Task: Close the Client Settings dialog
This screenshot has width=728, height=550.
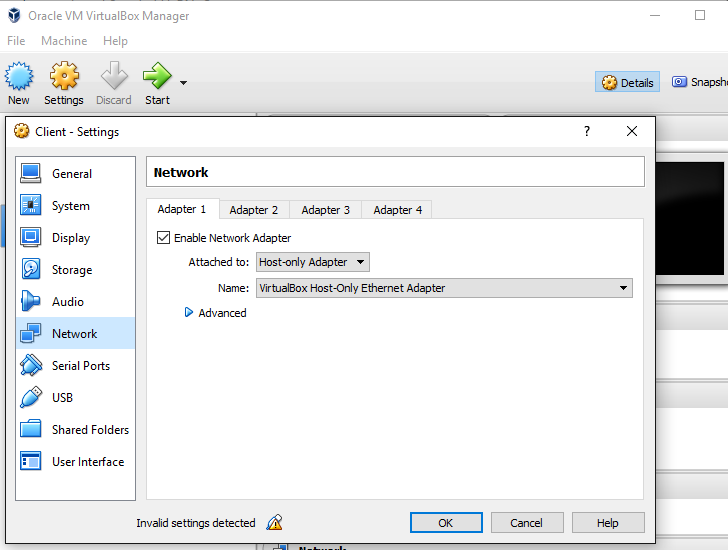Action: pyautogui.click(x=632, y=131)
